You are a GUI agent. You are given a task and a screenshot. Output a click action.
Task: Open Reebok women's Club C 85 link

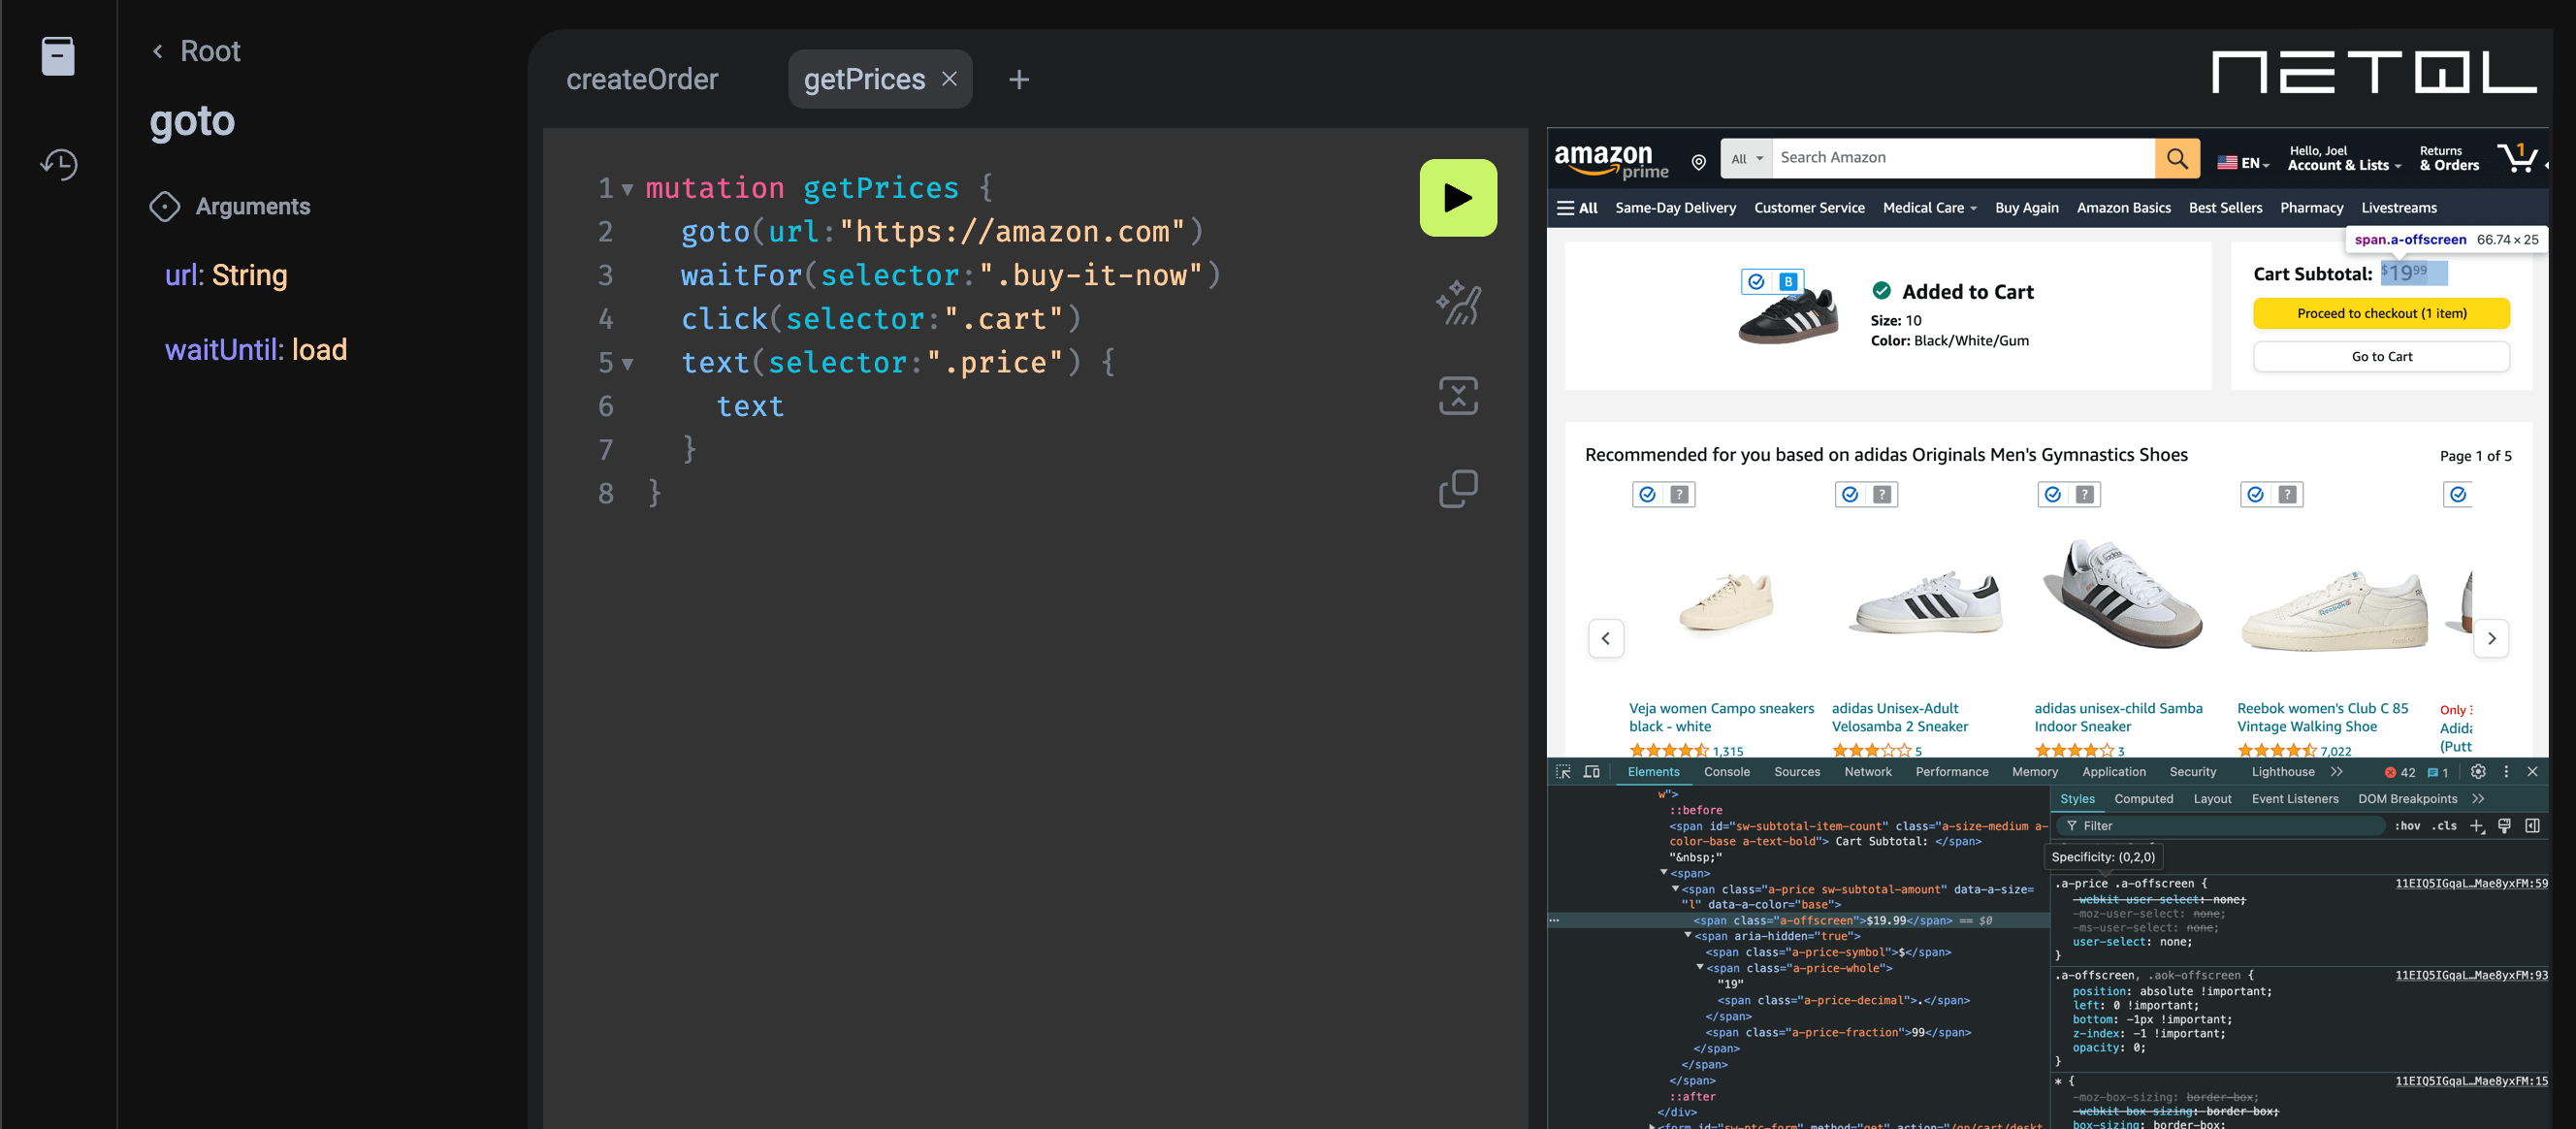tap(2322, 717)
